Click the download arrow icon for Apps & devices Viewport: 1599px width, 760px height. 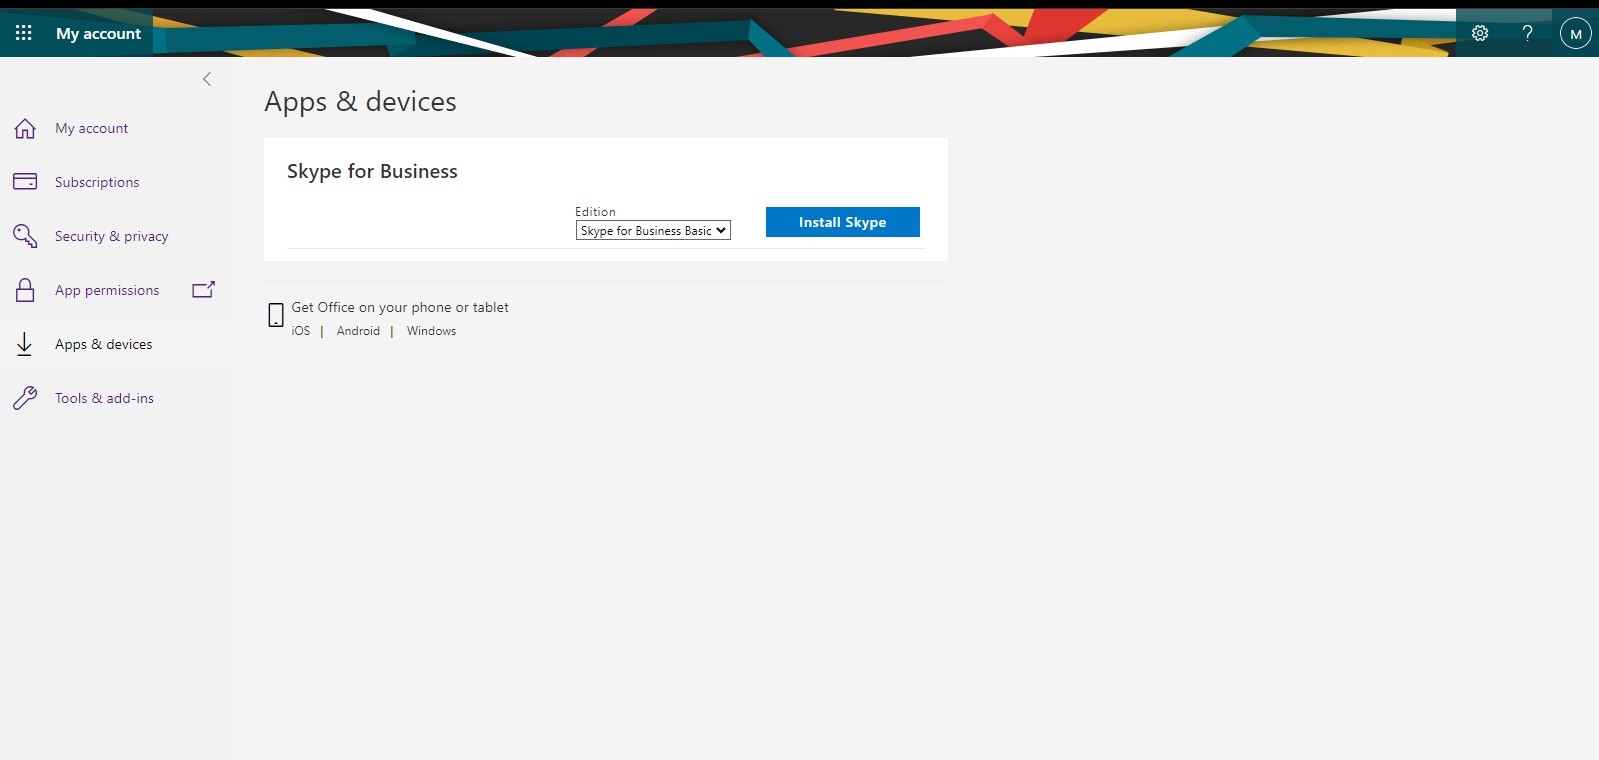(x=25, y=344)
